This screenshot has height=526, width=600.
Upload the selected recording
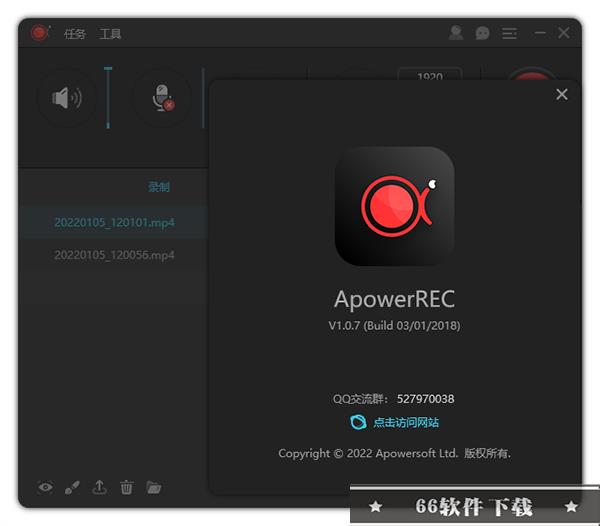point(99,487)
